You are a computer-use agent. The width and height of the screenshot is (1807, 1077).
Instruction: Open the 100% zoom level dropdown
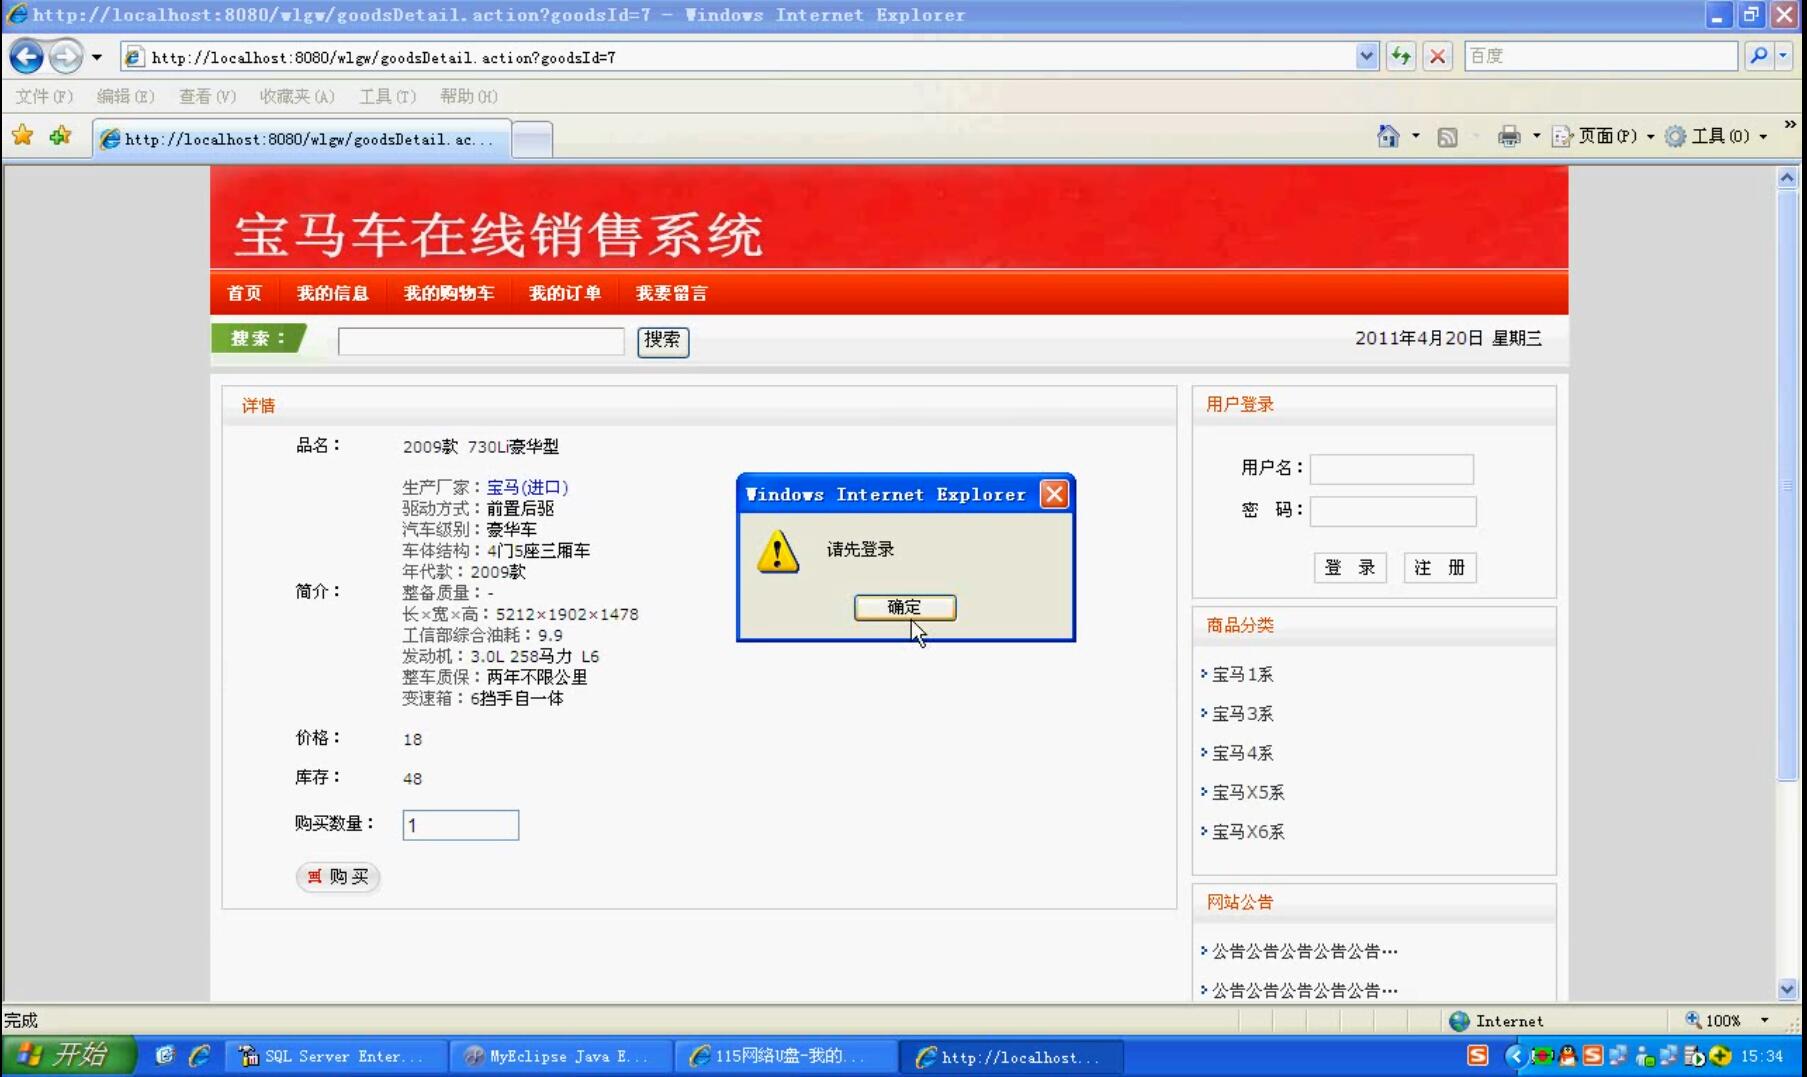(1765, 1020)
